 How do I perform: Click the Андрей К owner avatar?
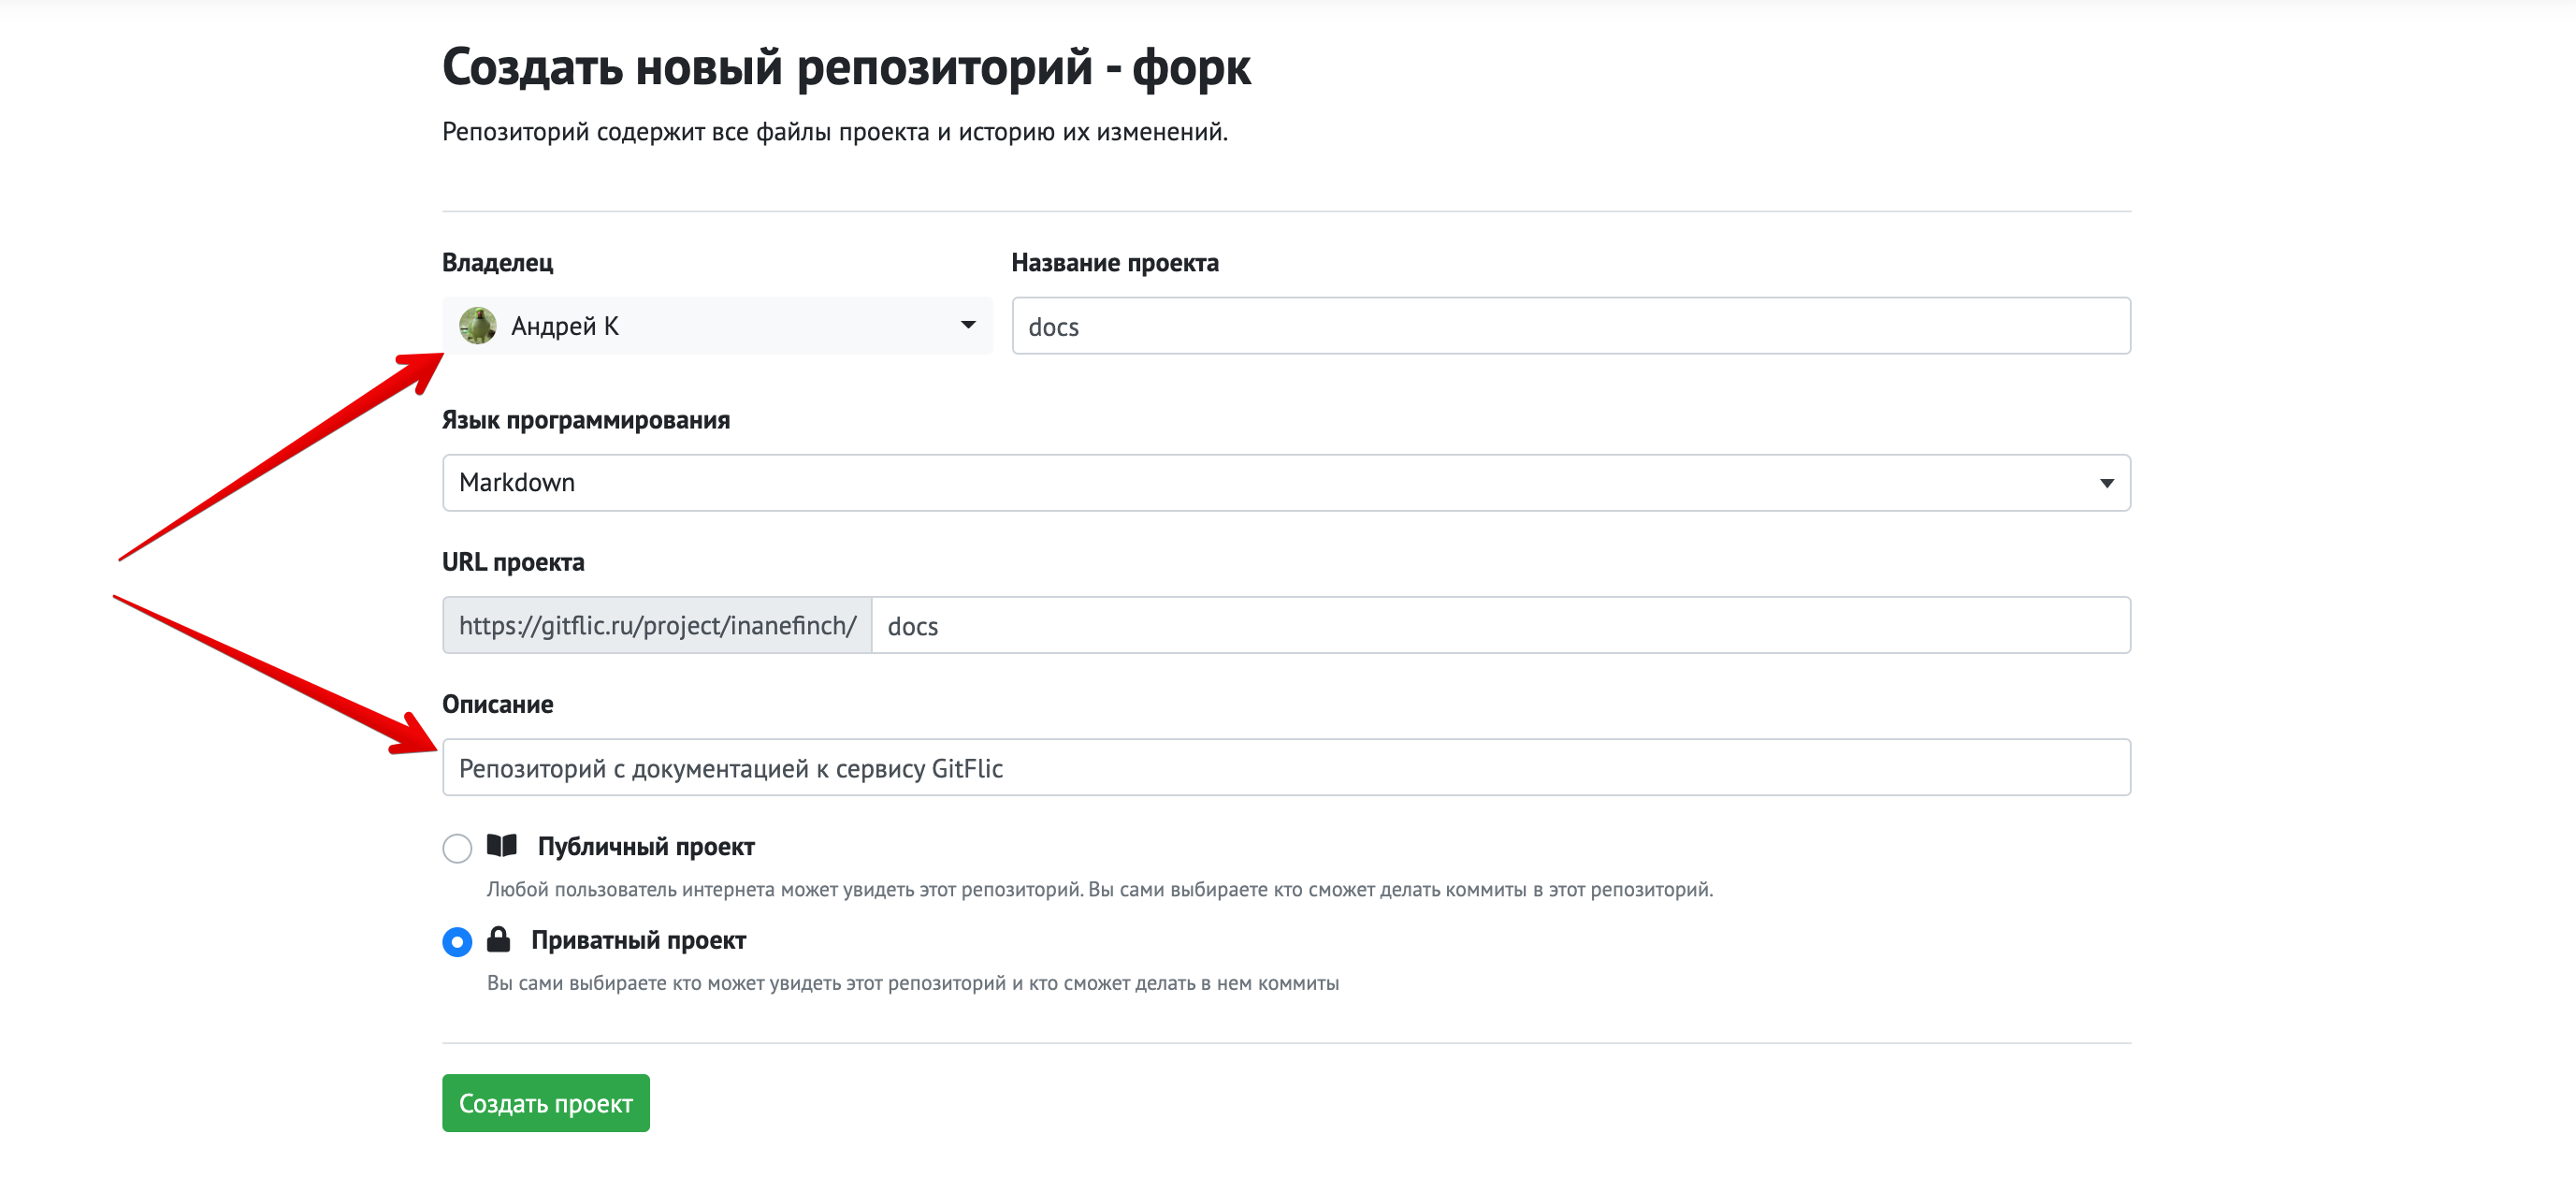(478, 326)
